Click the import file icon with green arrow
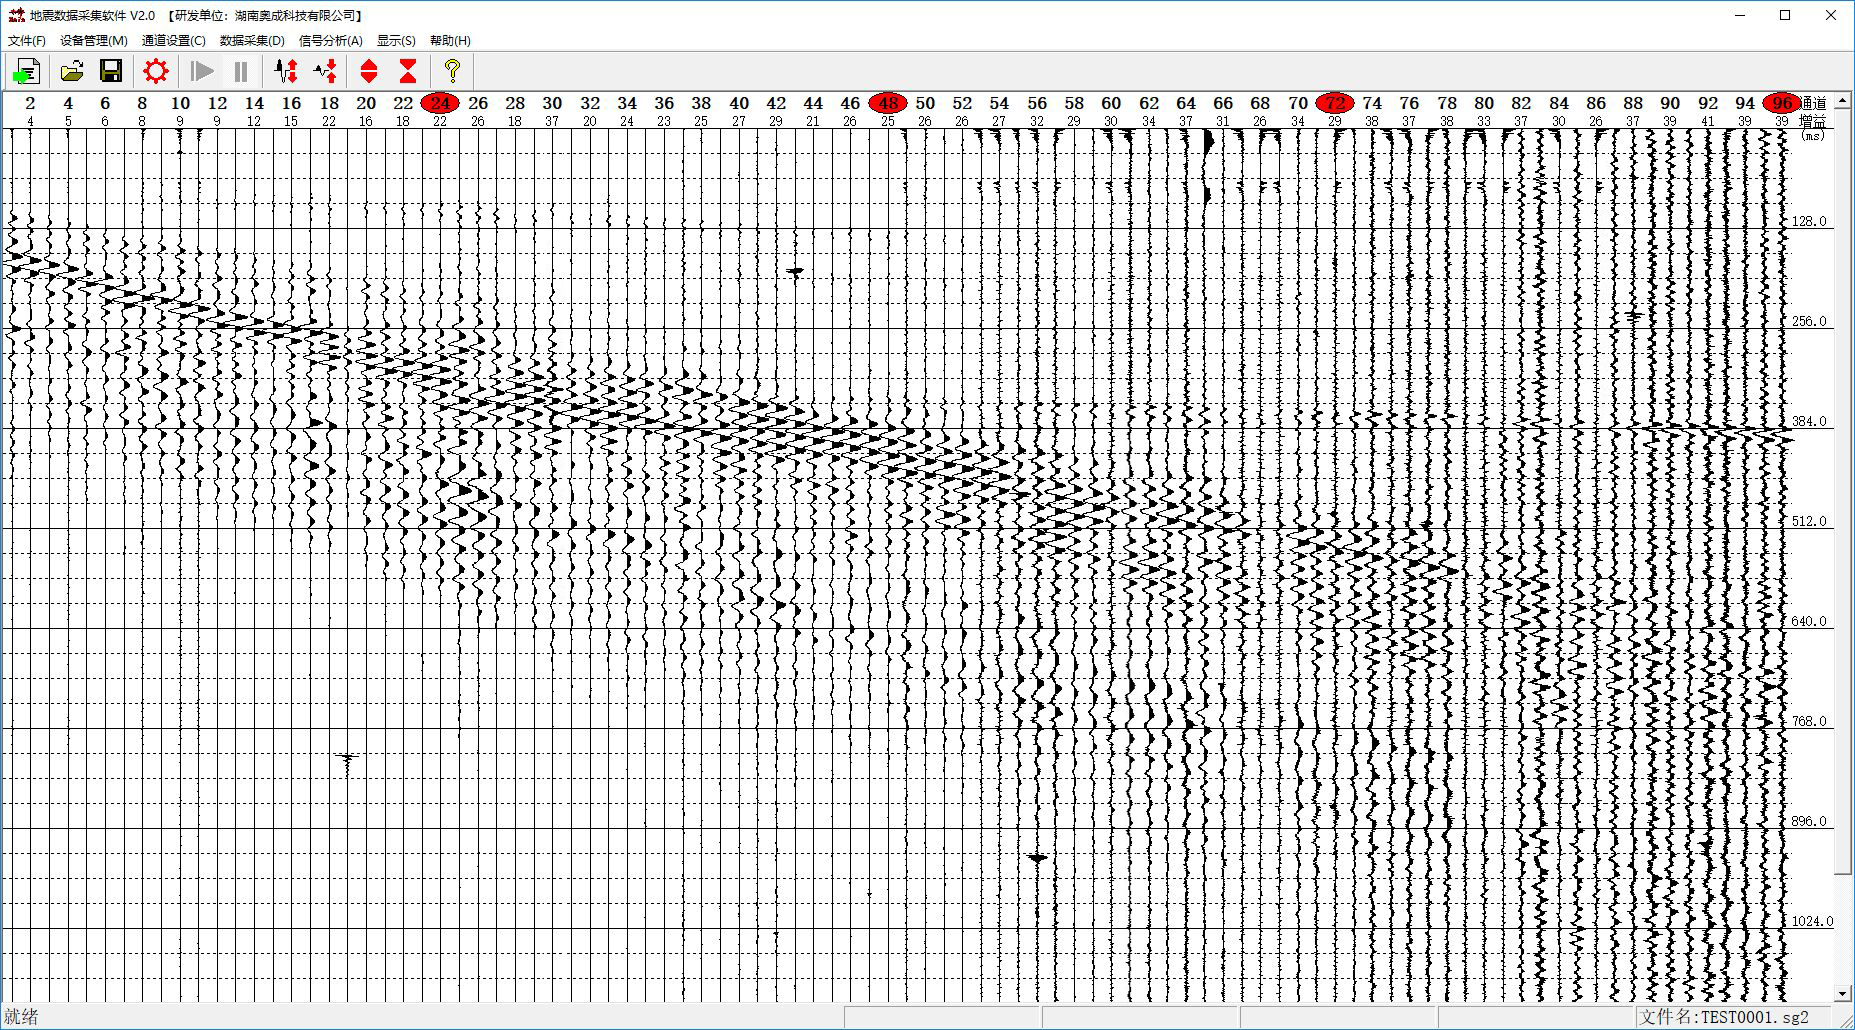1855x1030 pixels. (x=26, y=72)
